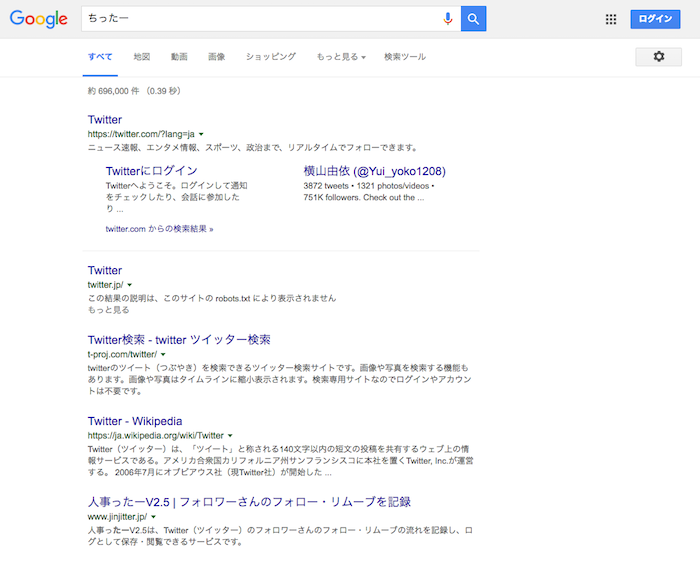Image resolution: width=700 pixels, height=563 pixels.
Task: Open settings gear menu
Action: tap(658, 57)
